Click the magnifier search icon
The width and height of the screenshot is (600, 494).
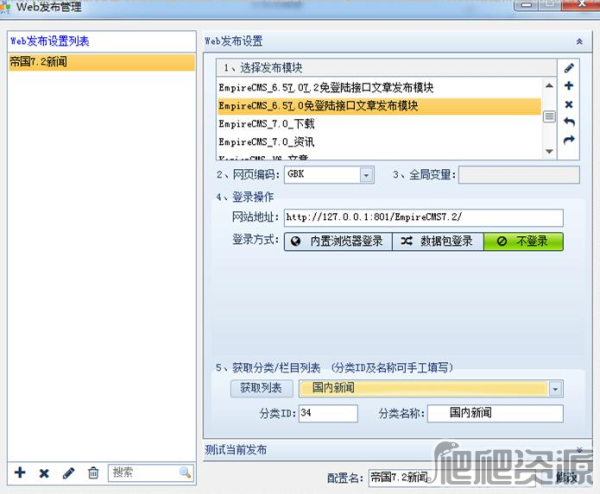[x=185, y=473]
